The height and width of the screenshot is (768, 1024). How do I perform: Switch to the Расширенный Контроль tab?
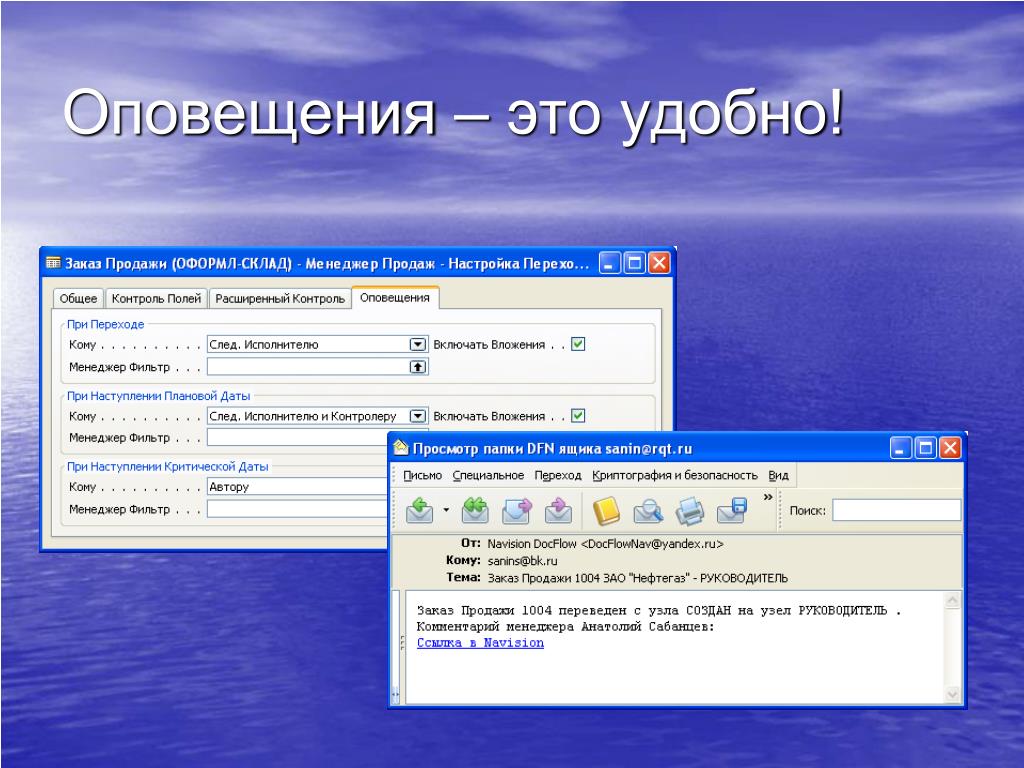pos(280,298)
